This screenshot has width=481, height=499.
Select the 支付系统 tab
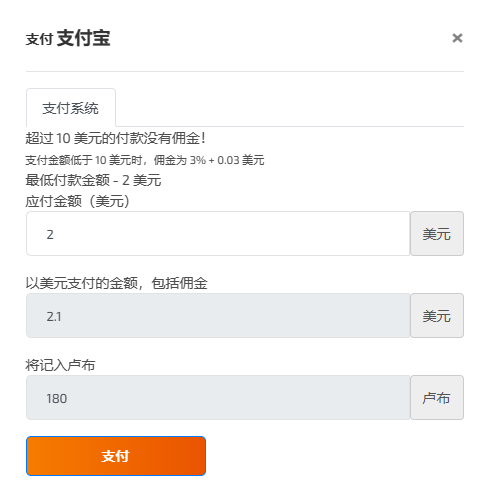point(71,108)
